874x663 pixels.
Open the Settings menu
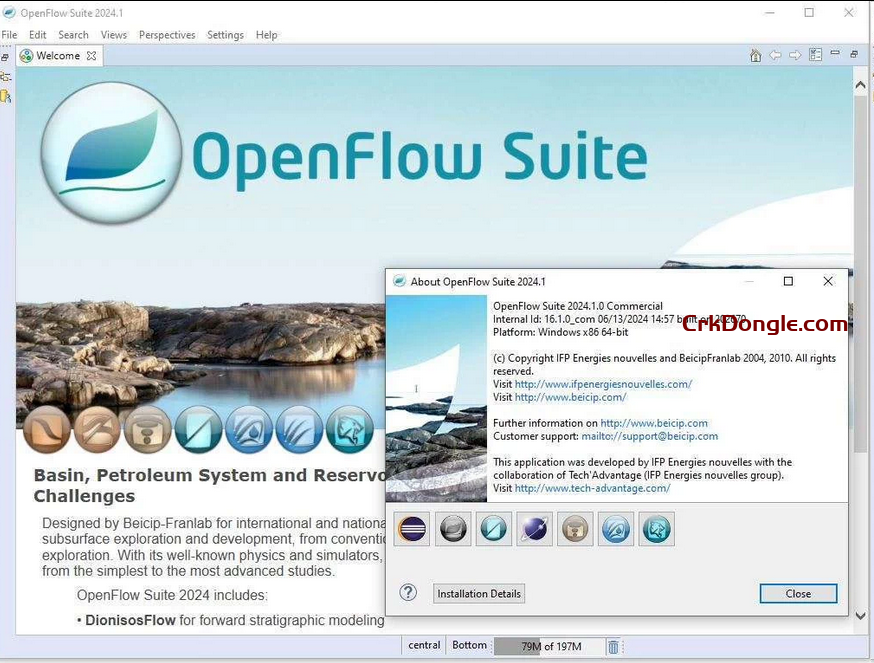pos(225,34)
